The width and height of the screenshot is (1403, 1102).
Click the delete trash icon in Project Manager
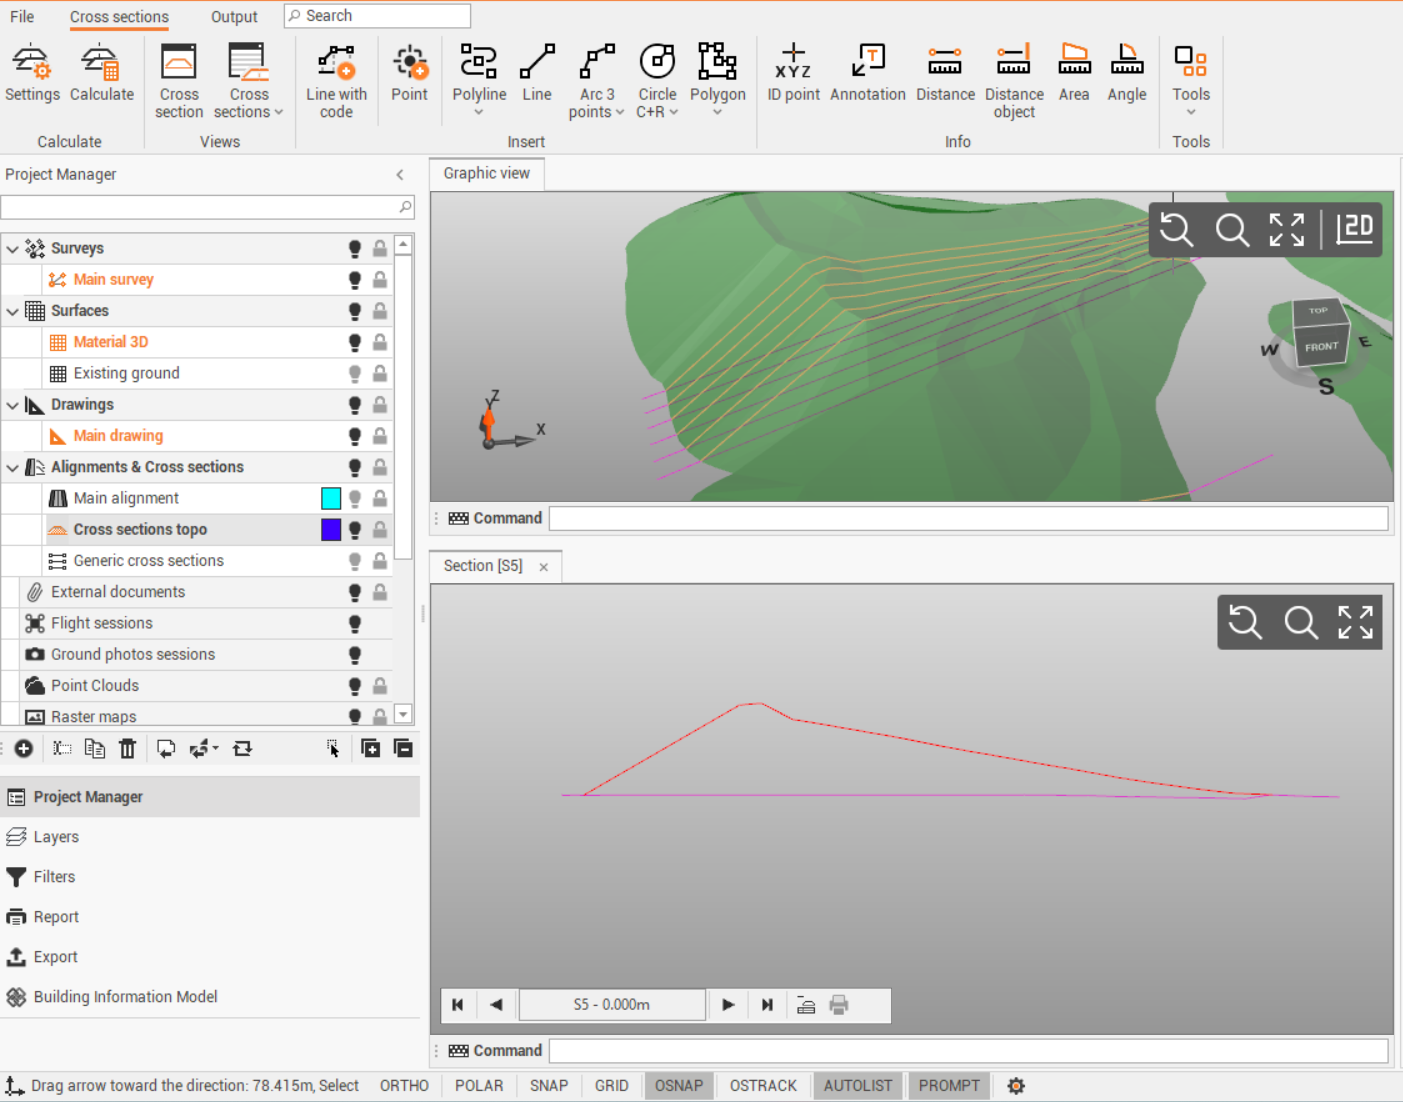point(127,749)
